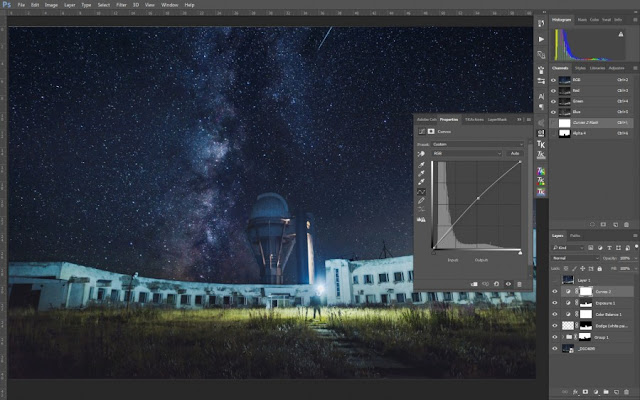Click view previous state icon in Properties
This screenshot has width=640, height=400.
(x=485, y=284)
